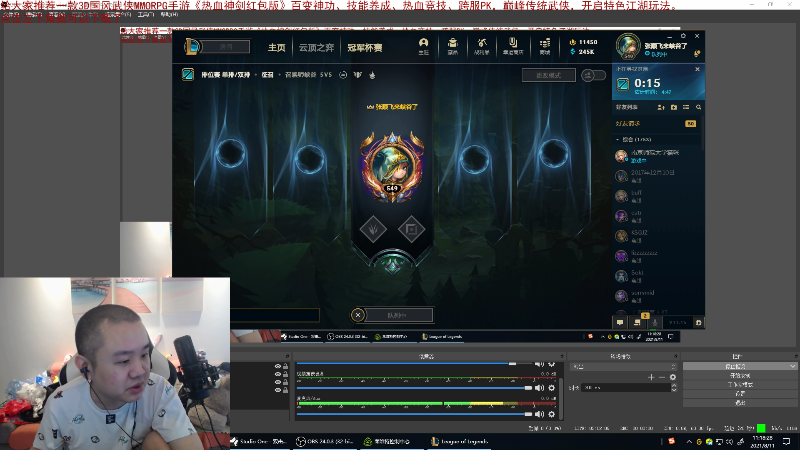Remove transition with the minus icon
800x450 pixels.
click(x=662, y=377)
